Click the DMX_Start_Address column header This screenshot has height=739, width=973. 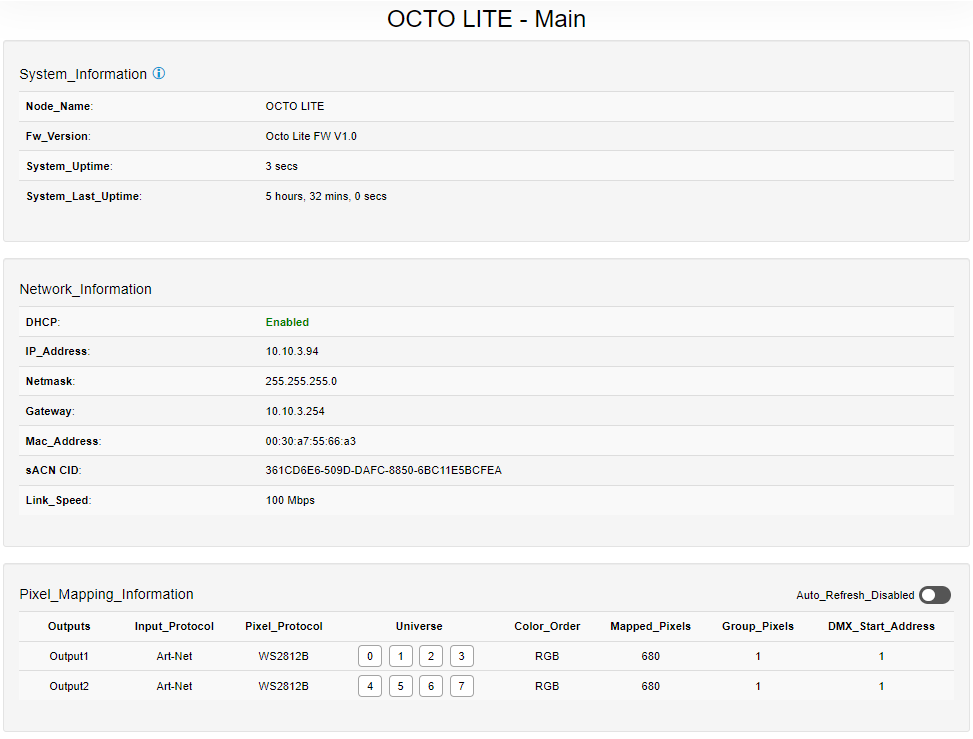(881, 626)
